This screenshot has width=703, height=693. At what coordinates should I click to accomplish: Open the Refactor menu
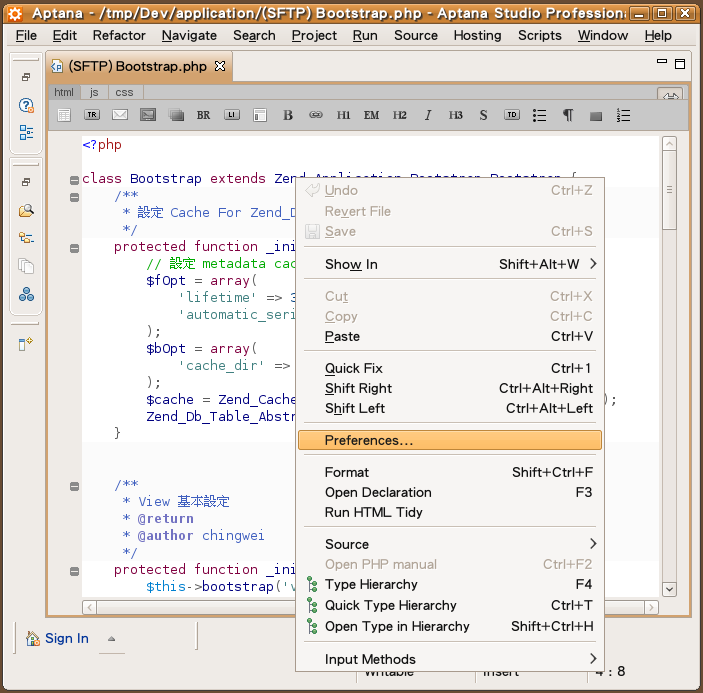(x=119, y=35)
